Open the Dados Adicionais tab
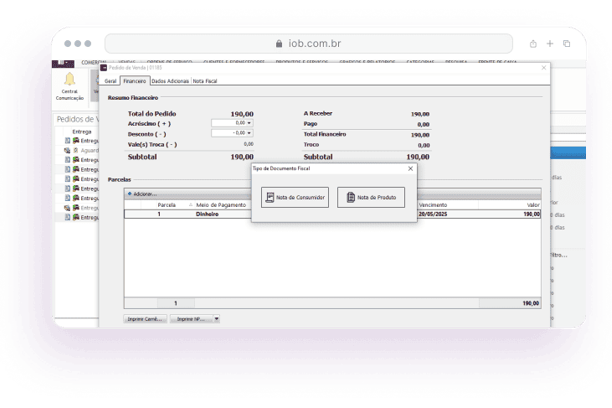The width and height of the screenshot is (612, 408). [x=170, y=81]
